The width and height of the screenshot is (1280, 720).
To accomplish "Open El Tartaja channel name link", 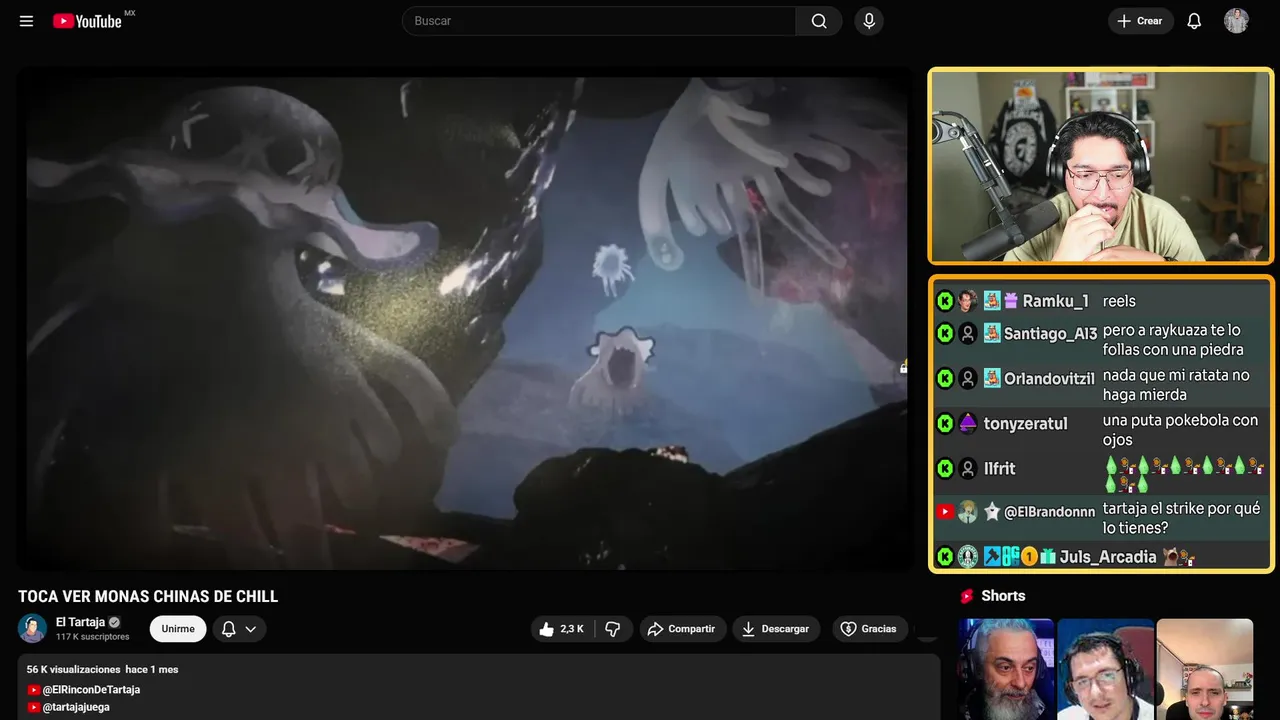I will click(80, 622).
